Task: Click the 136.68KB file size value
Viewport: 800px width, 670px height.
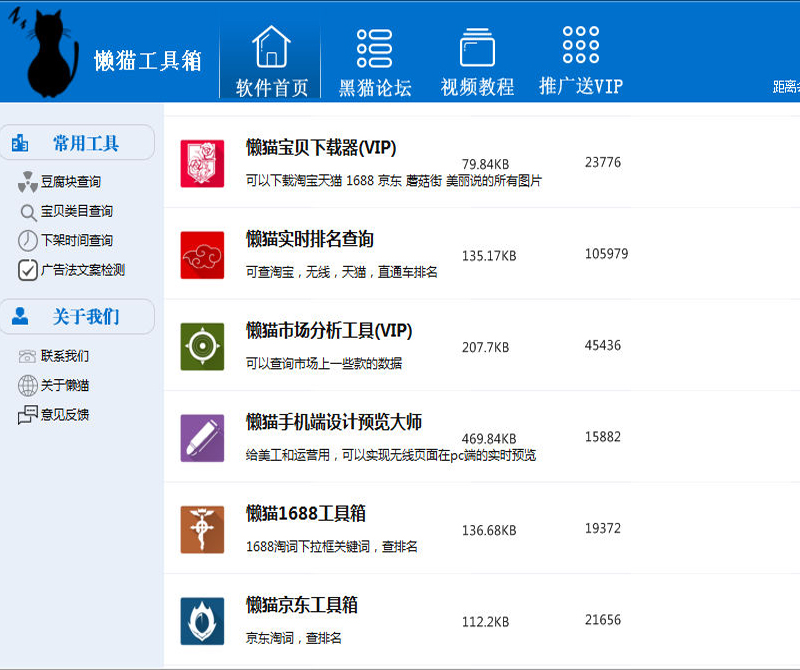Action: pyautogui.click(x=489, y=530)
